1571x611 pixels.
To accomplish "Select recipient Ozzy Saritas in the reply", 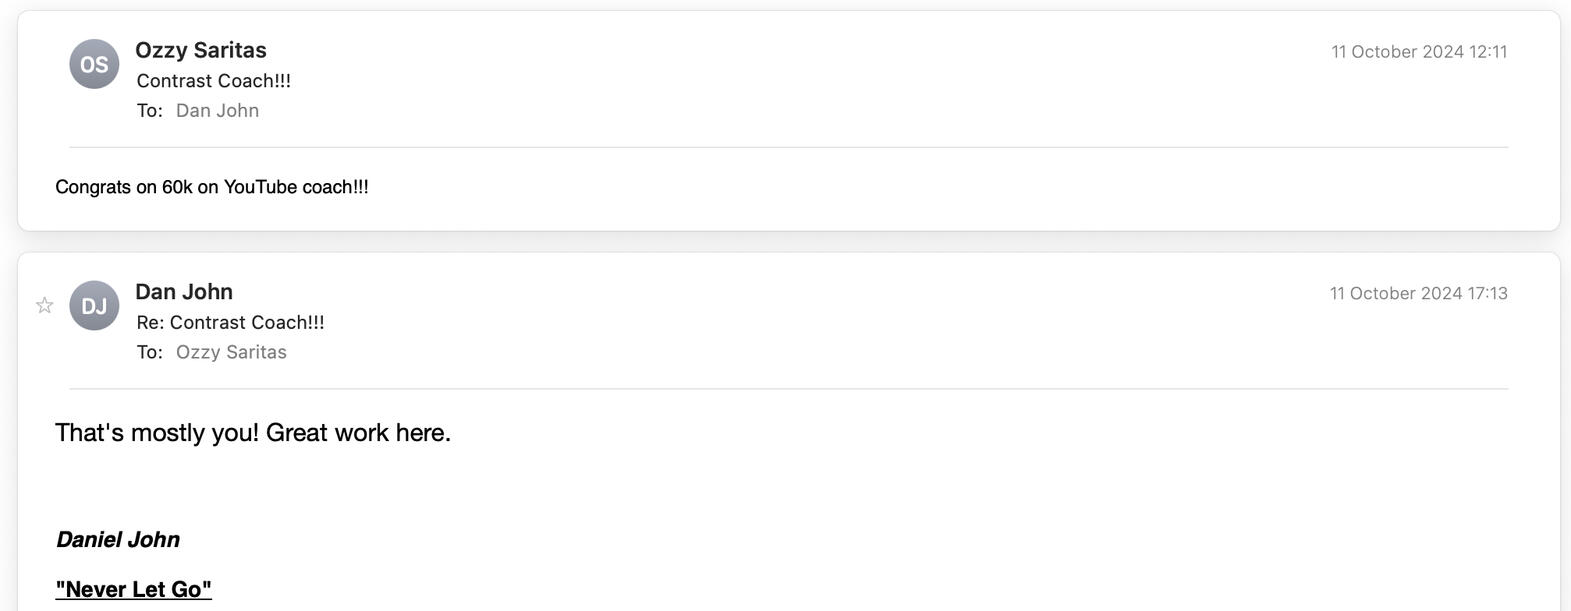I will pos(231,353).
